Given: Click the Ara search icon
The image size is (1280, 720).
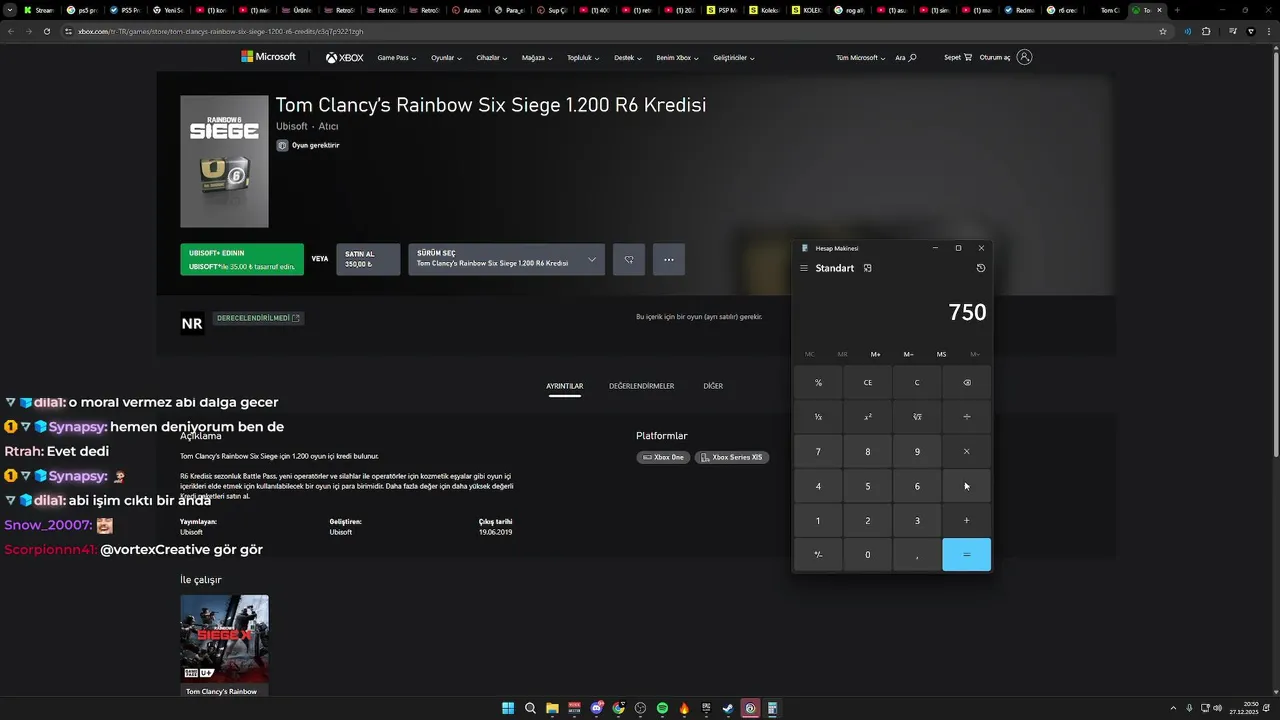Looking at the screenshot, I should (906, 58).
